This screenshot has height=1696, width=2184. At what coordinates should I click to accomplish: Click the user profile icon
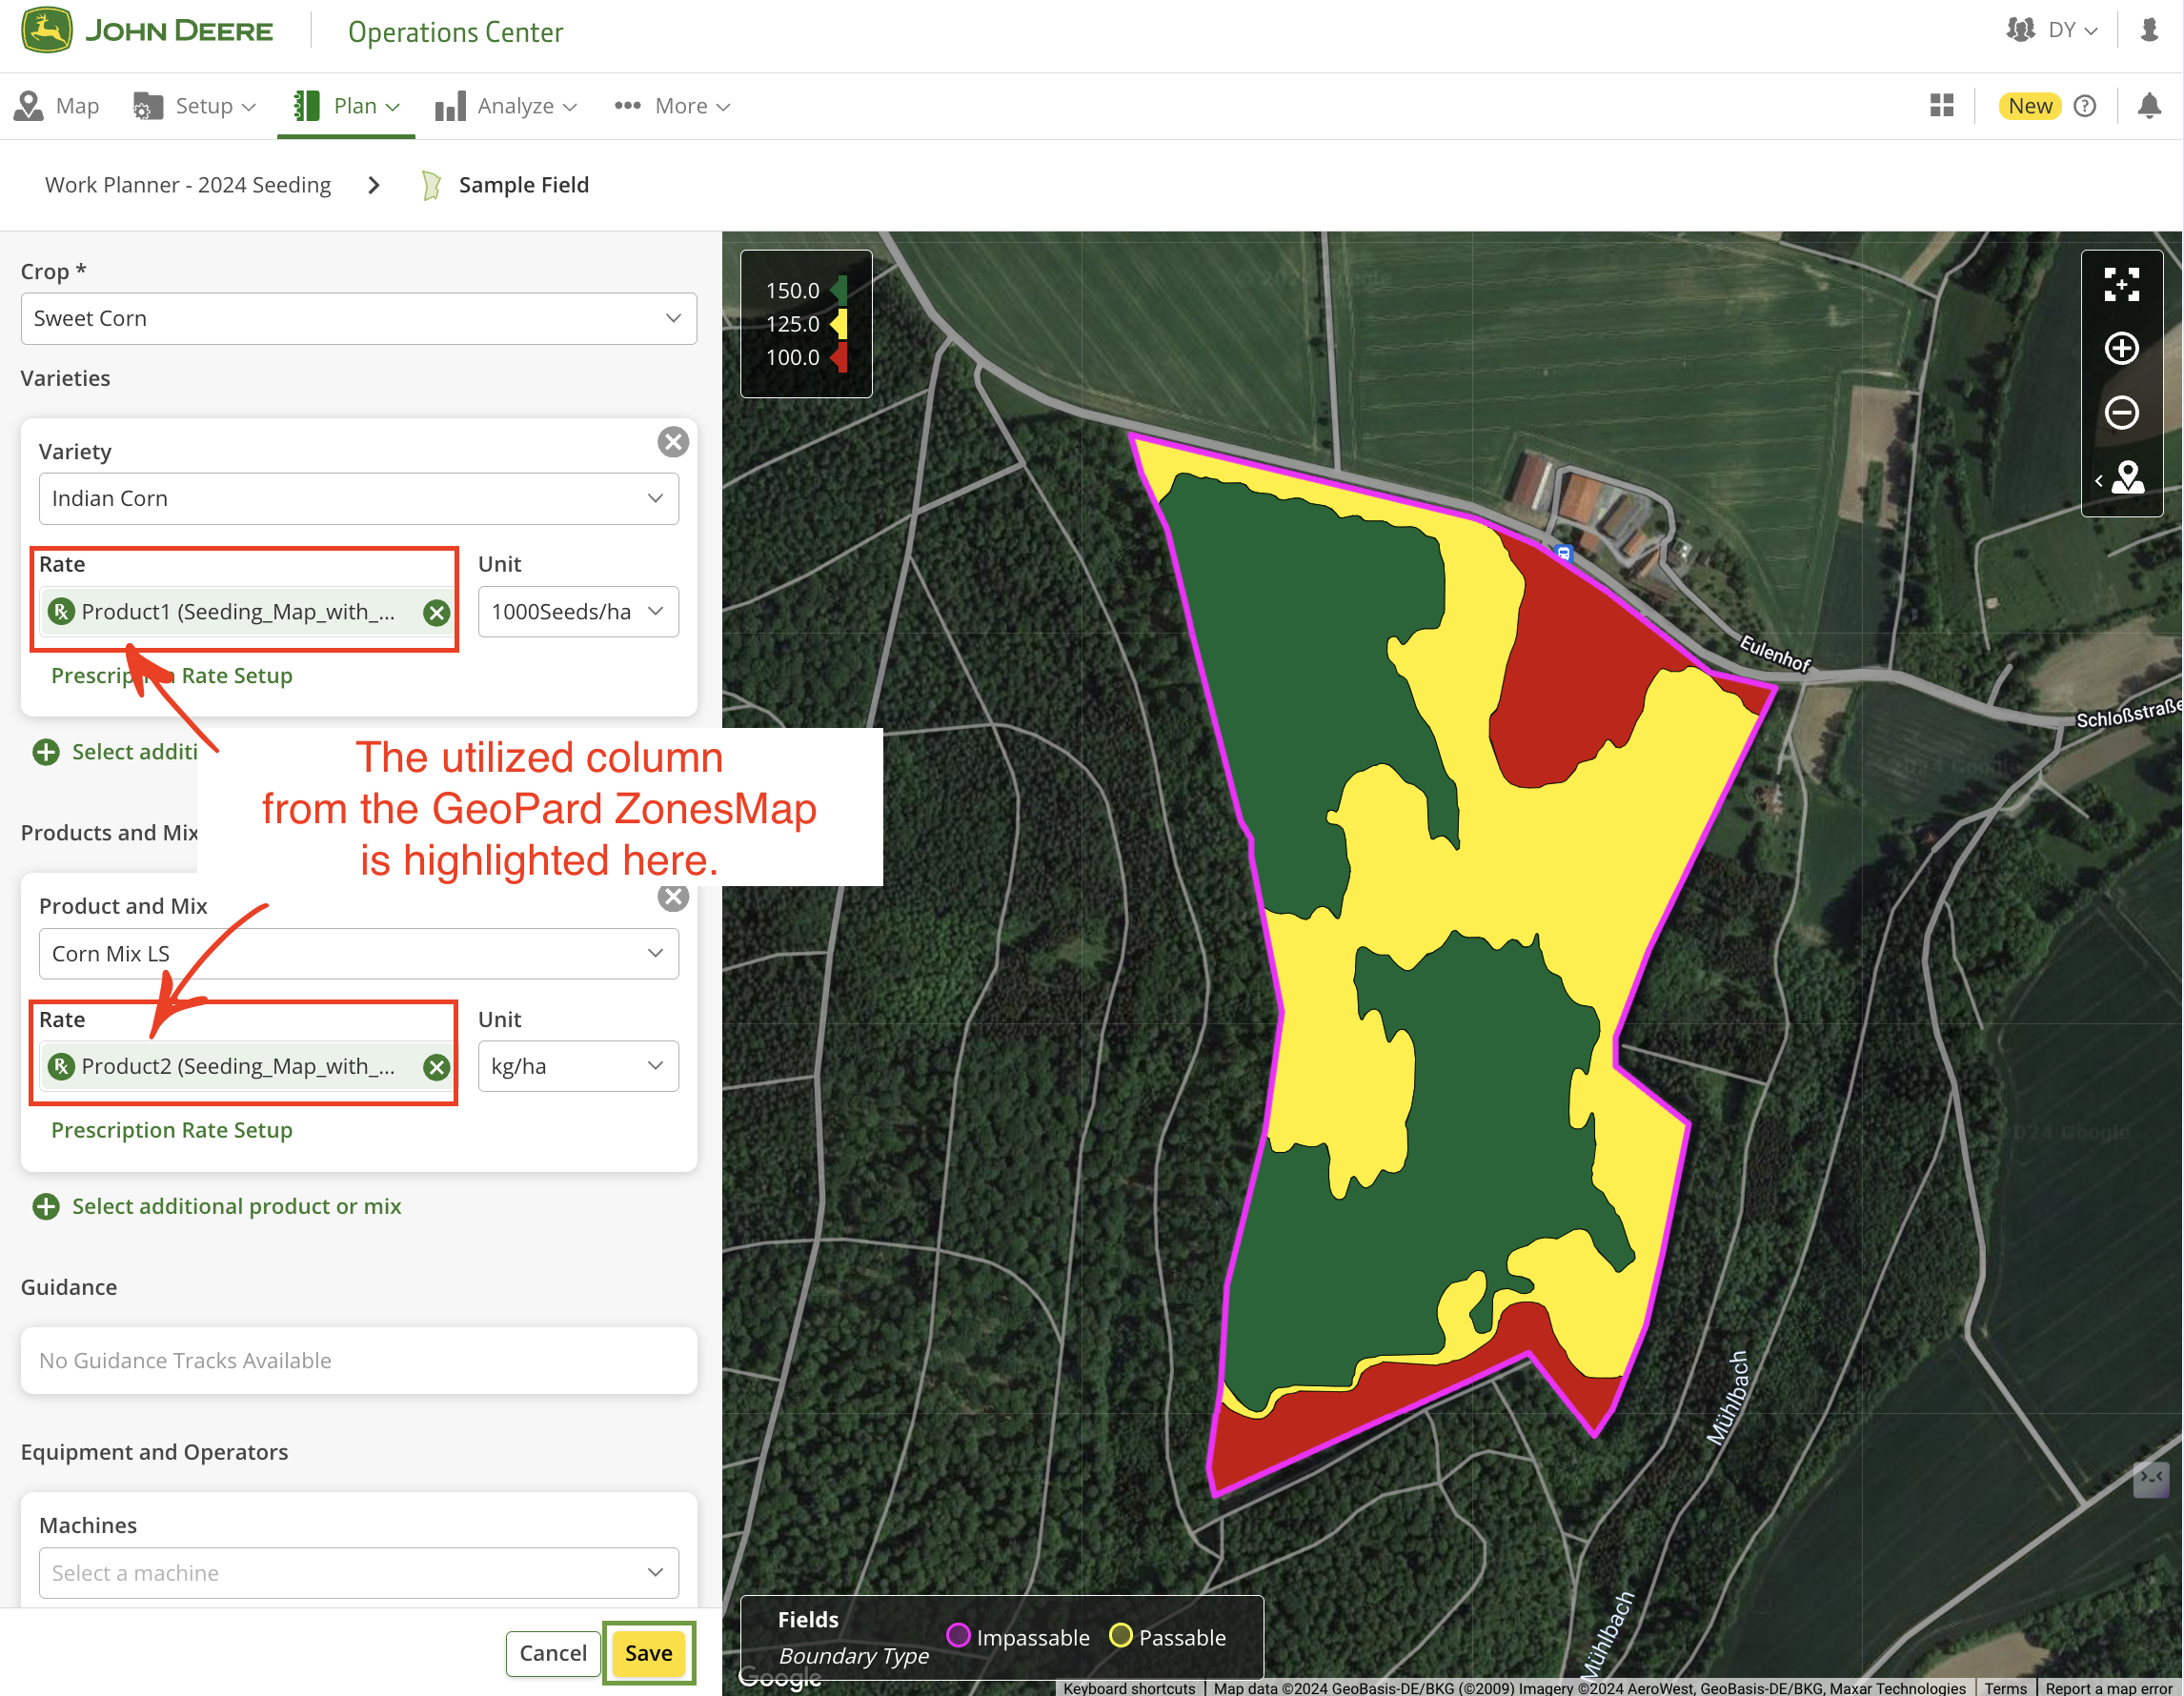tap(2149, 30)
